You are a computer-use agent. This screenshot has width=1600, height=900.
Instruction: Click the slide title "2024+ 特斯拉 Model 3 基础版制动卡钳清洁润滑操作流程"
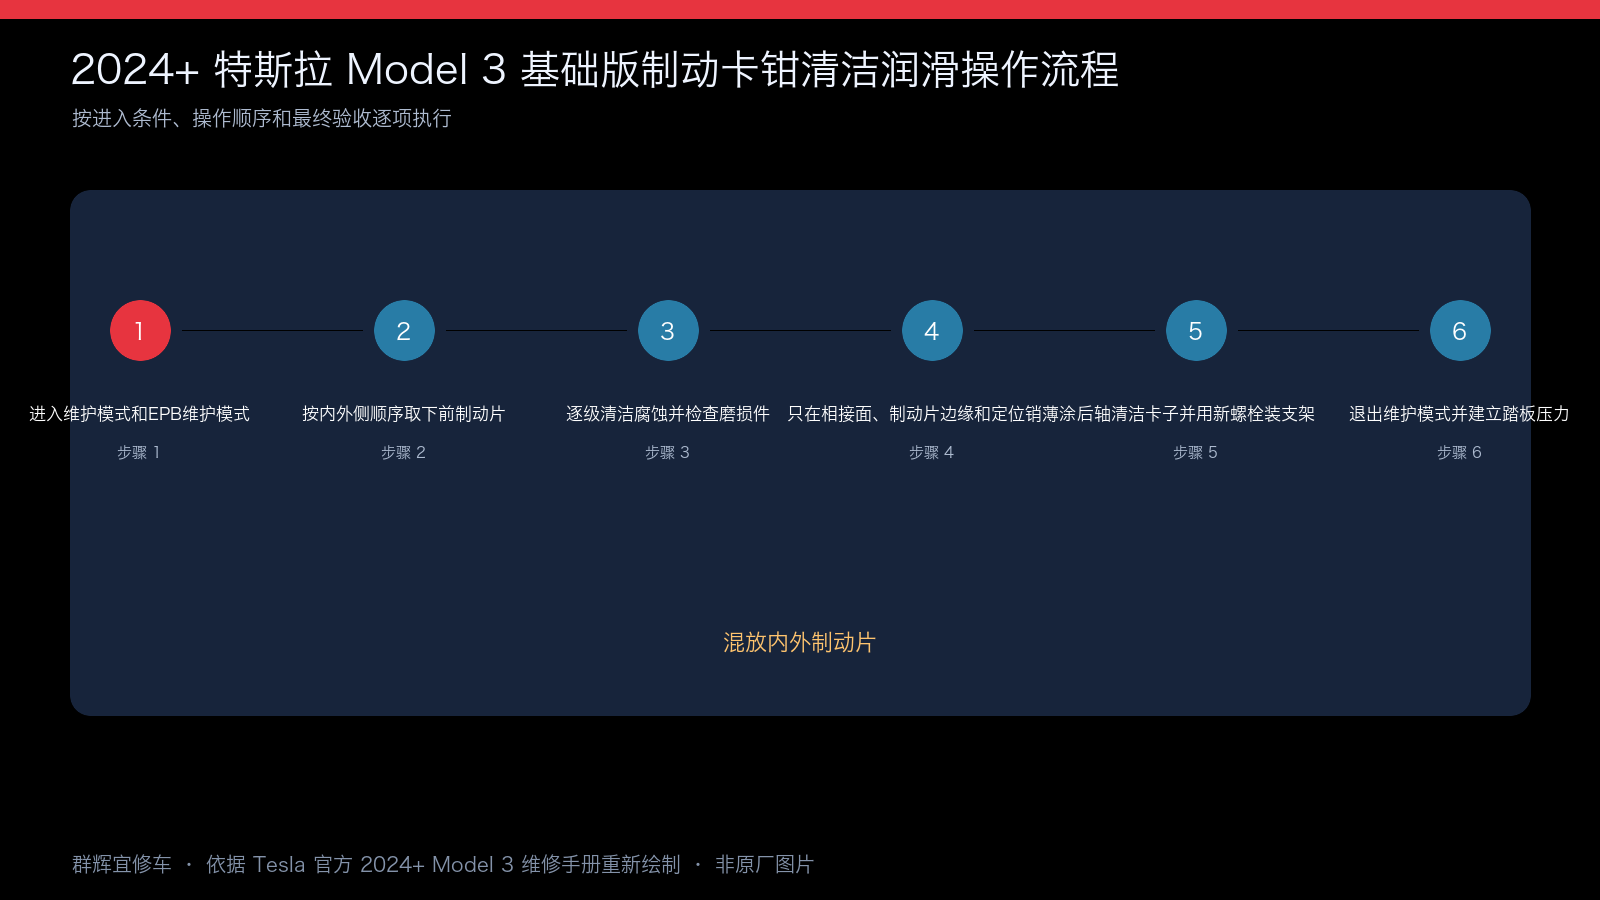[x=595, y=70]
